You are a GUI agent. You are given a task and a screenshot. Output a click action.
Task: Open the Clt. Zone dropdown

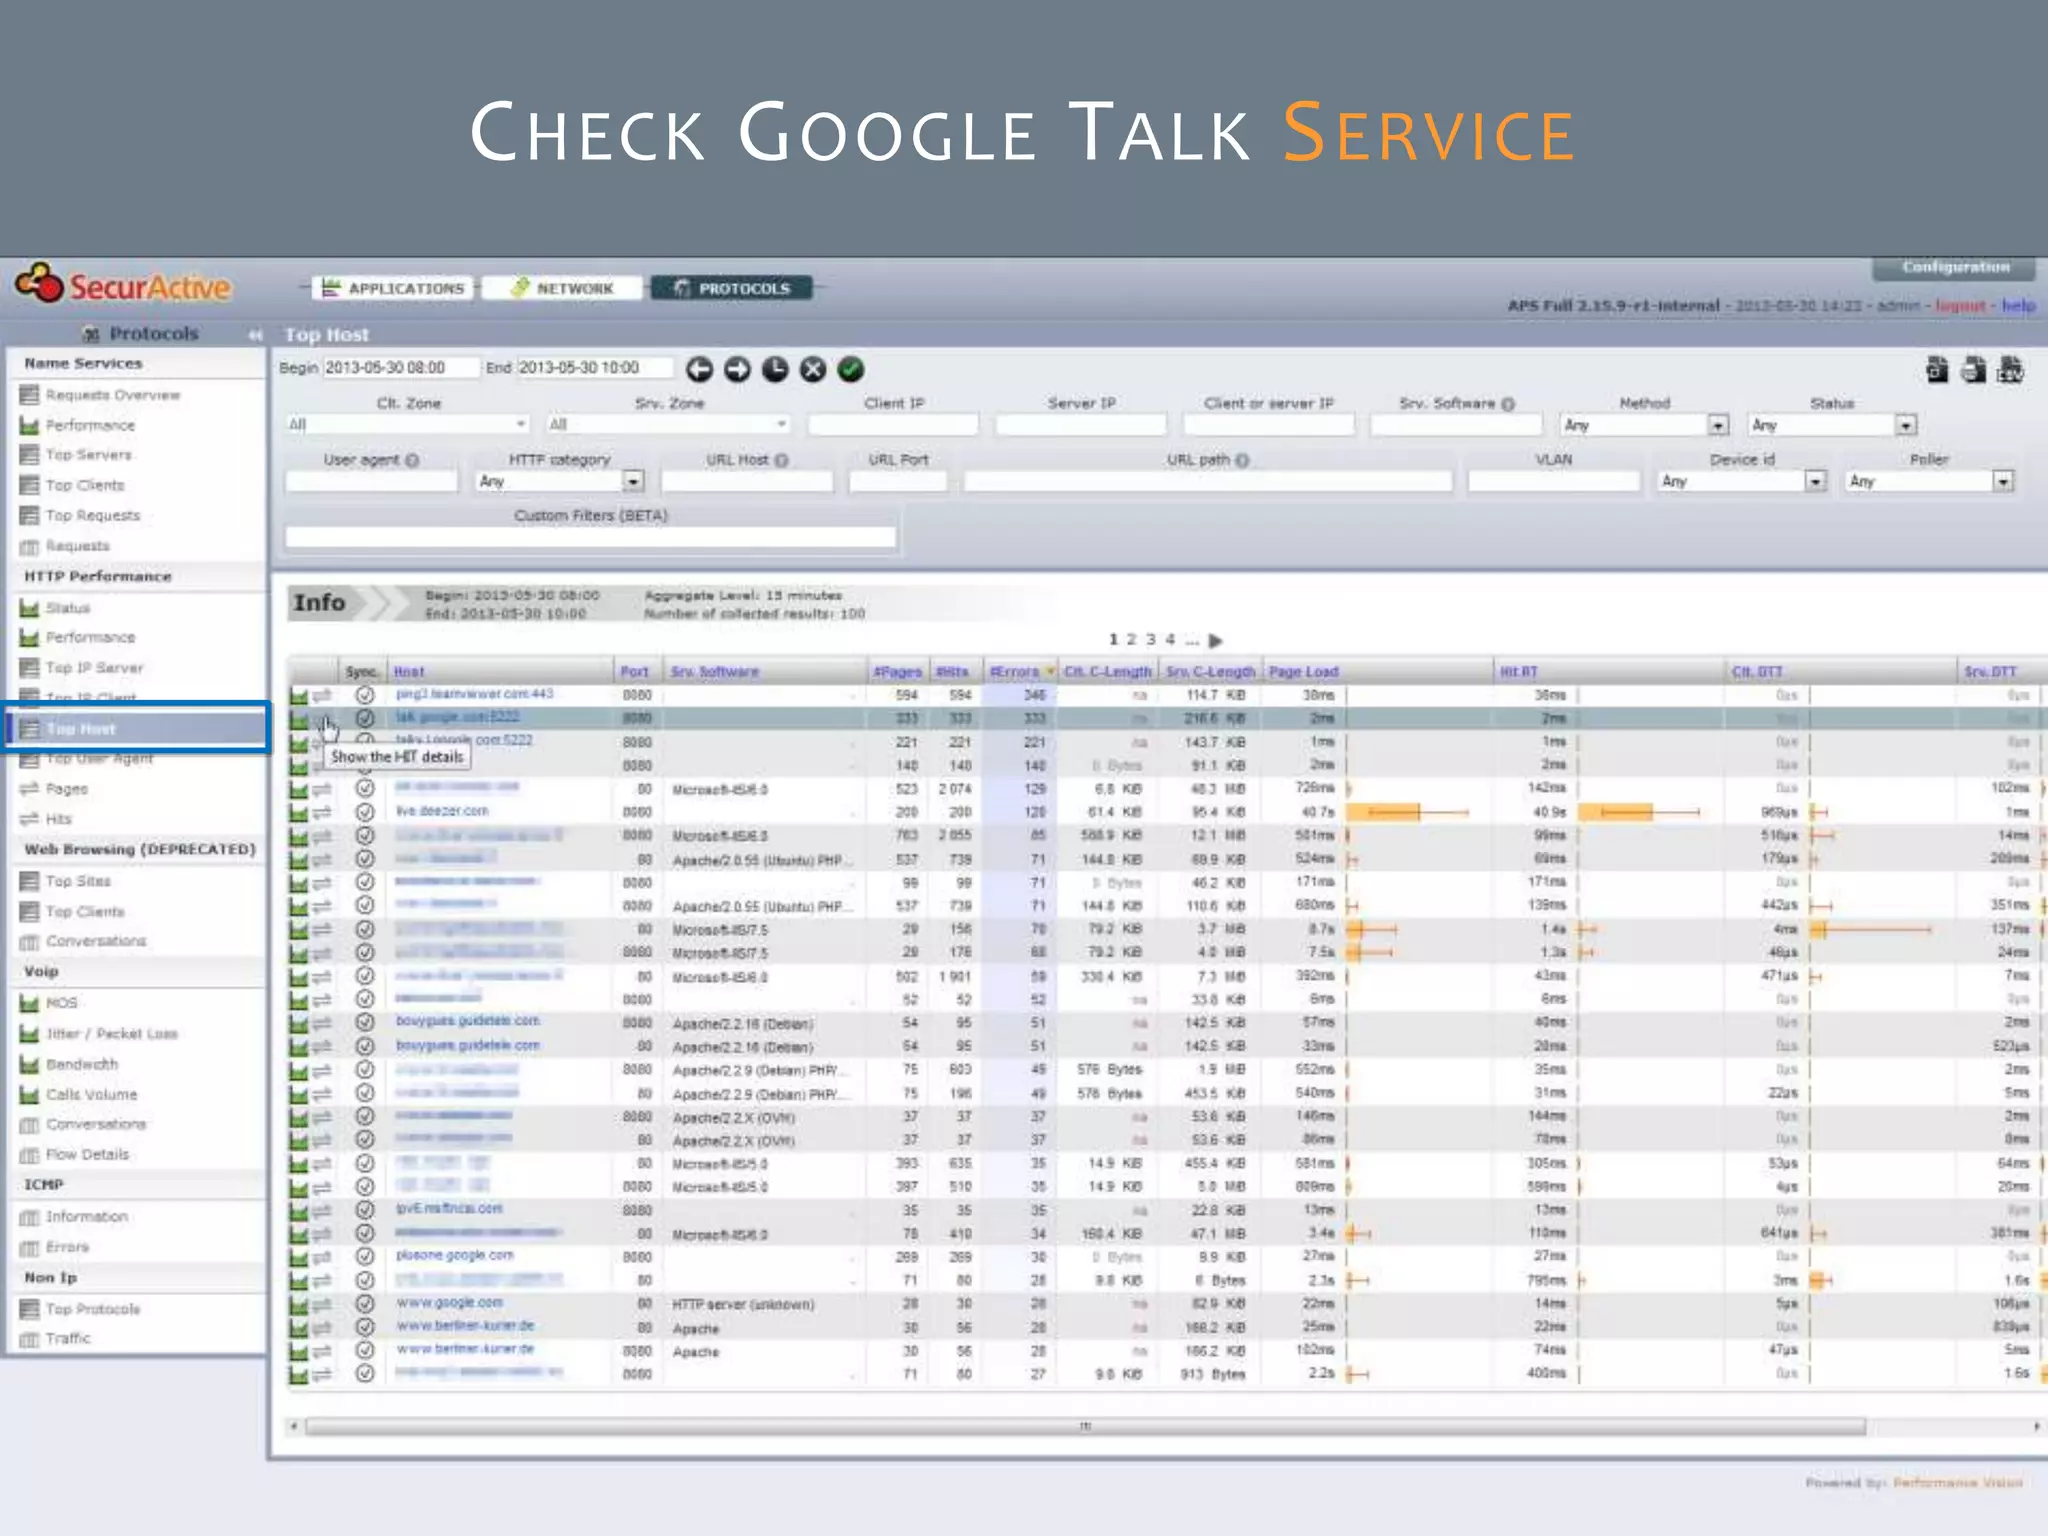coord(407,425)
